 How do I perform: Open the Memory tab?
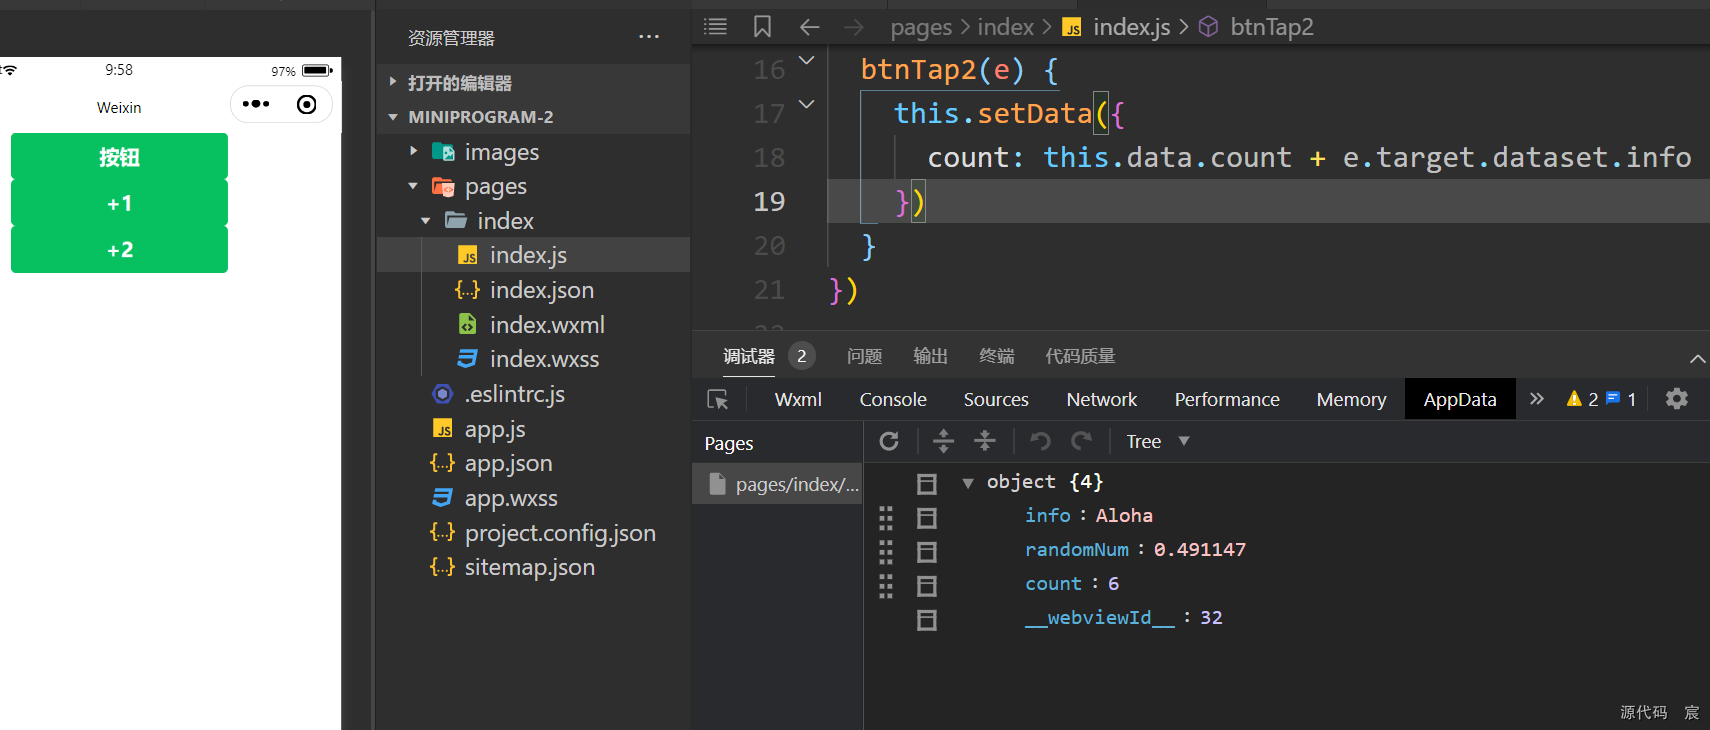(1351, 399)
